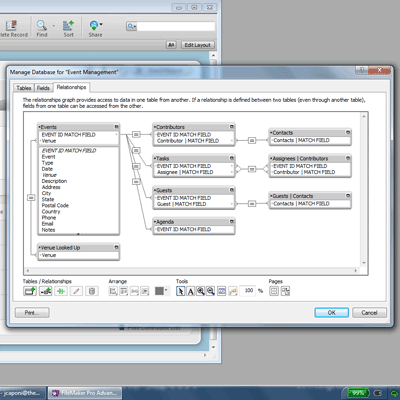Click the graph horizontal scrollbar right arrow
This screenshot has height=400, width=400.
click(356, 271)
